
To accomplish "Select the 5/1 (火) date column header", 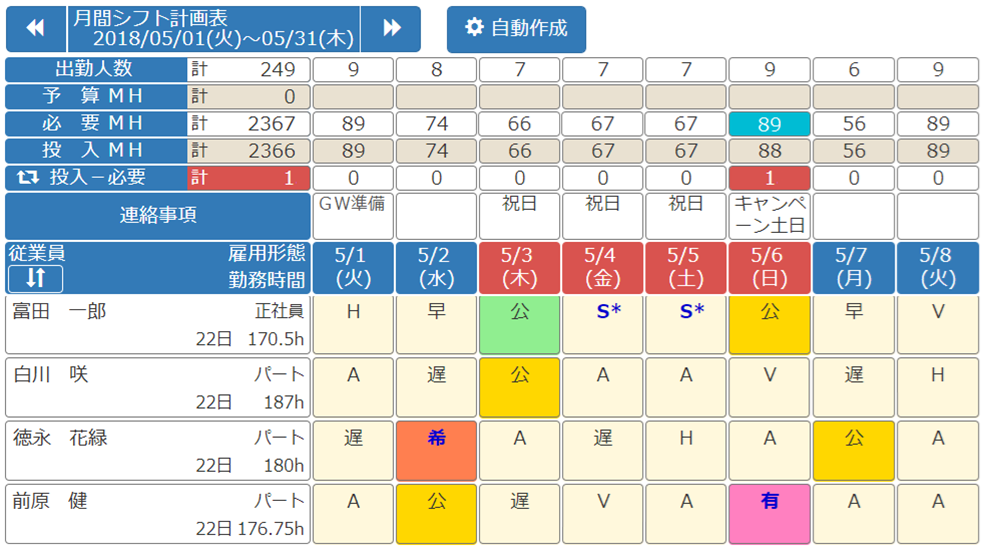I will click(353, 268).
